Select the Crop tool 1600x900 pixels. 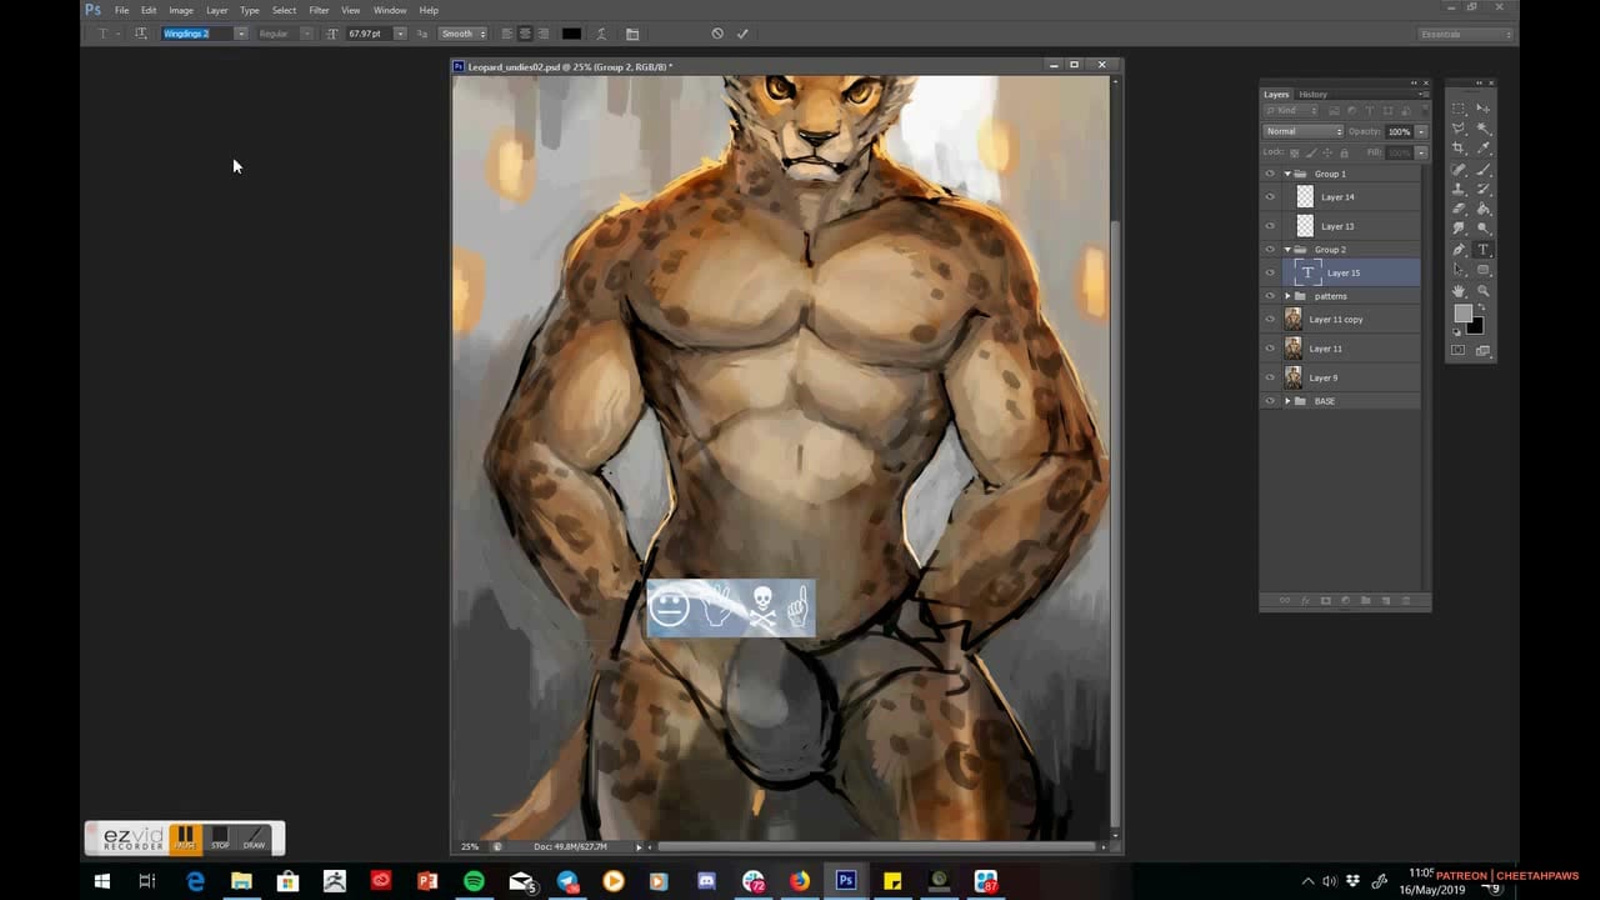click(x=1459, y=148)
